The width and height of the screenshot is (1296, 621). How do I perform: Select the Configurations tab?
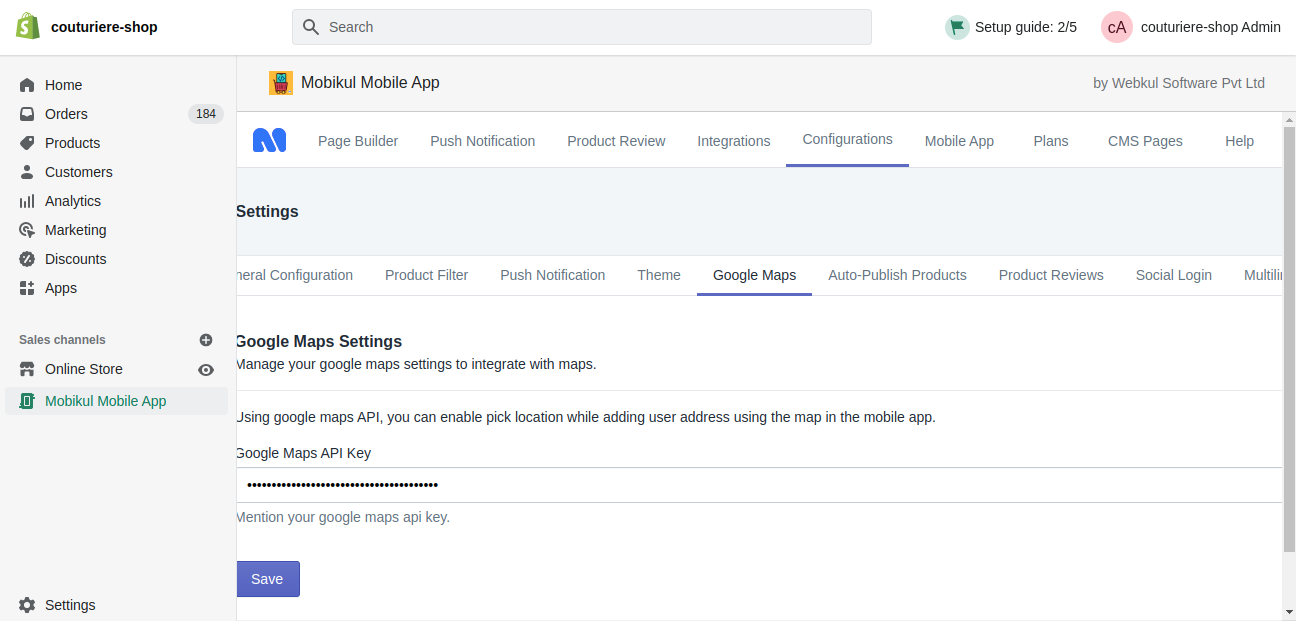[848, 140]
